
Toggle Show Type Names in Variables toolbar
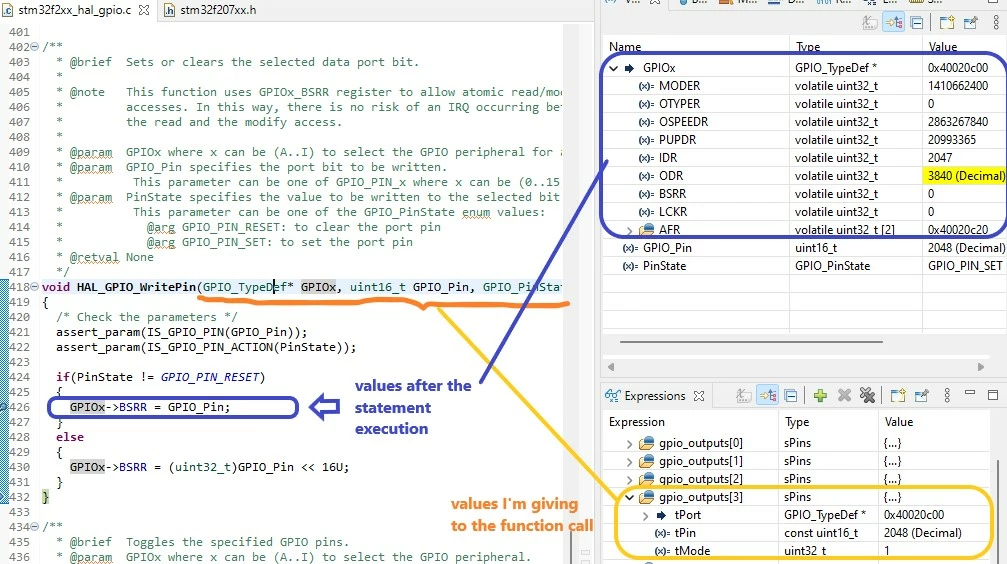pyautogui.click(x=870, y=23)
